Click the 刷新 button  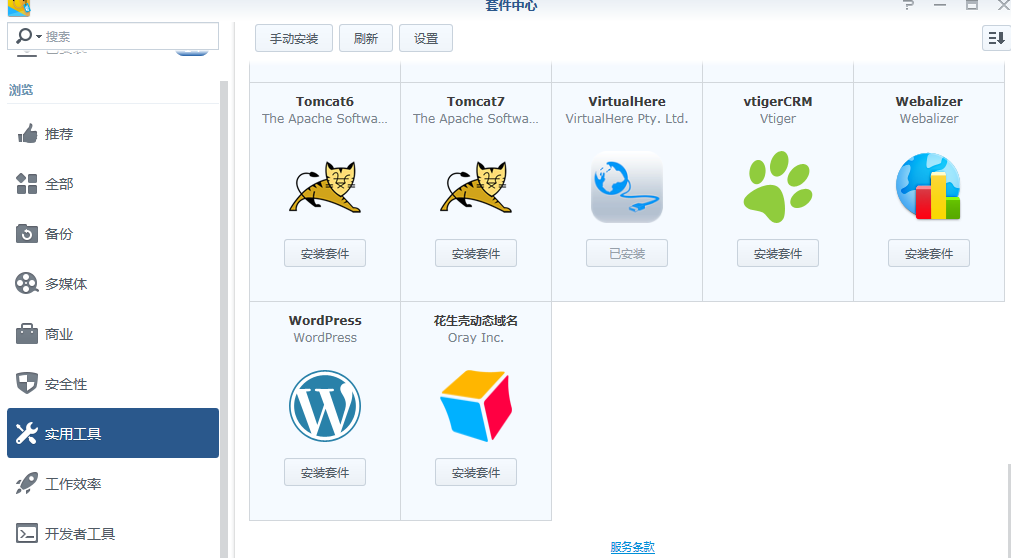pos(366,38)
